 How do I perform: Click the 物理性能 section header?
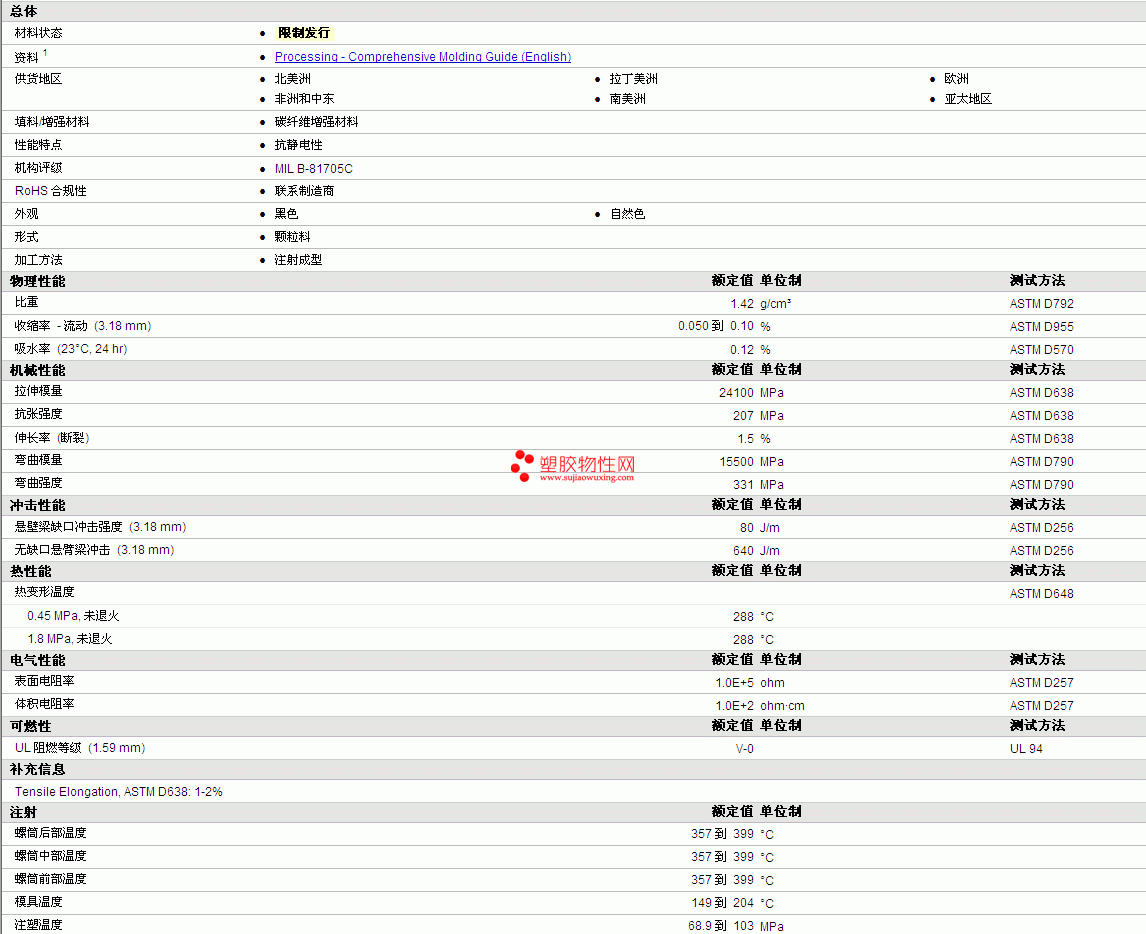coord(37,281)
